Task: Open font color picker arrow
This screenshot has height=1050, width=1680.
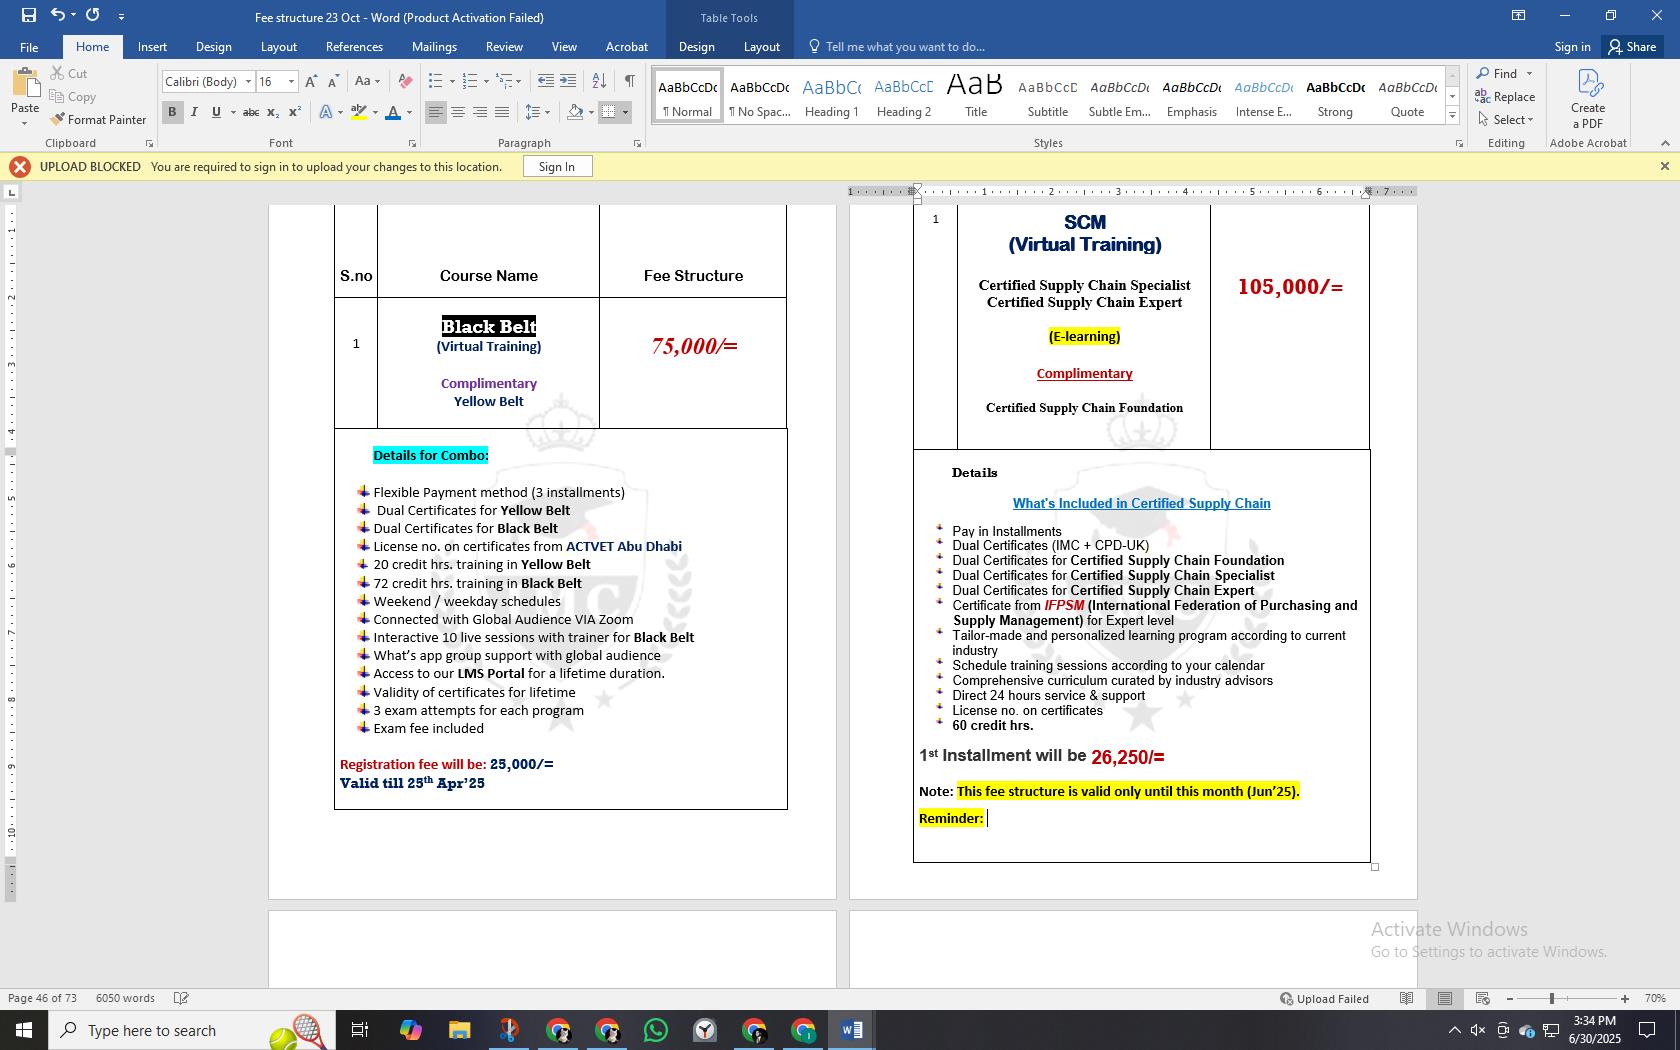Action: pos(409,112)
